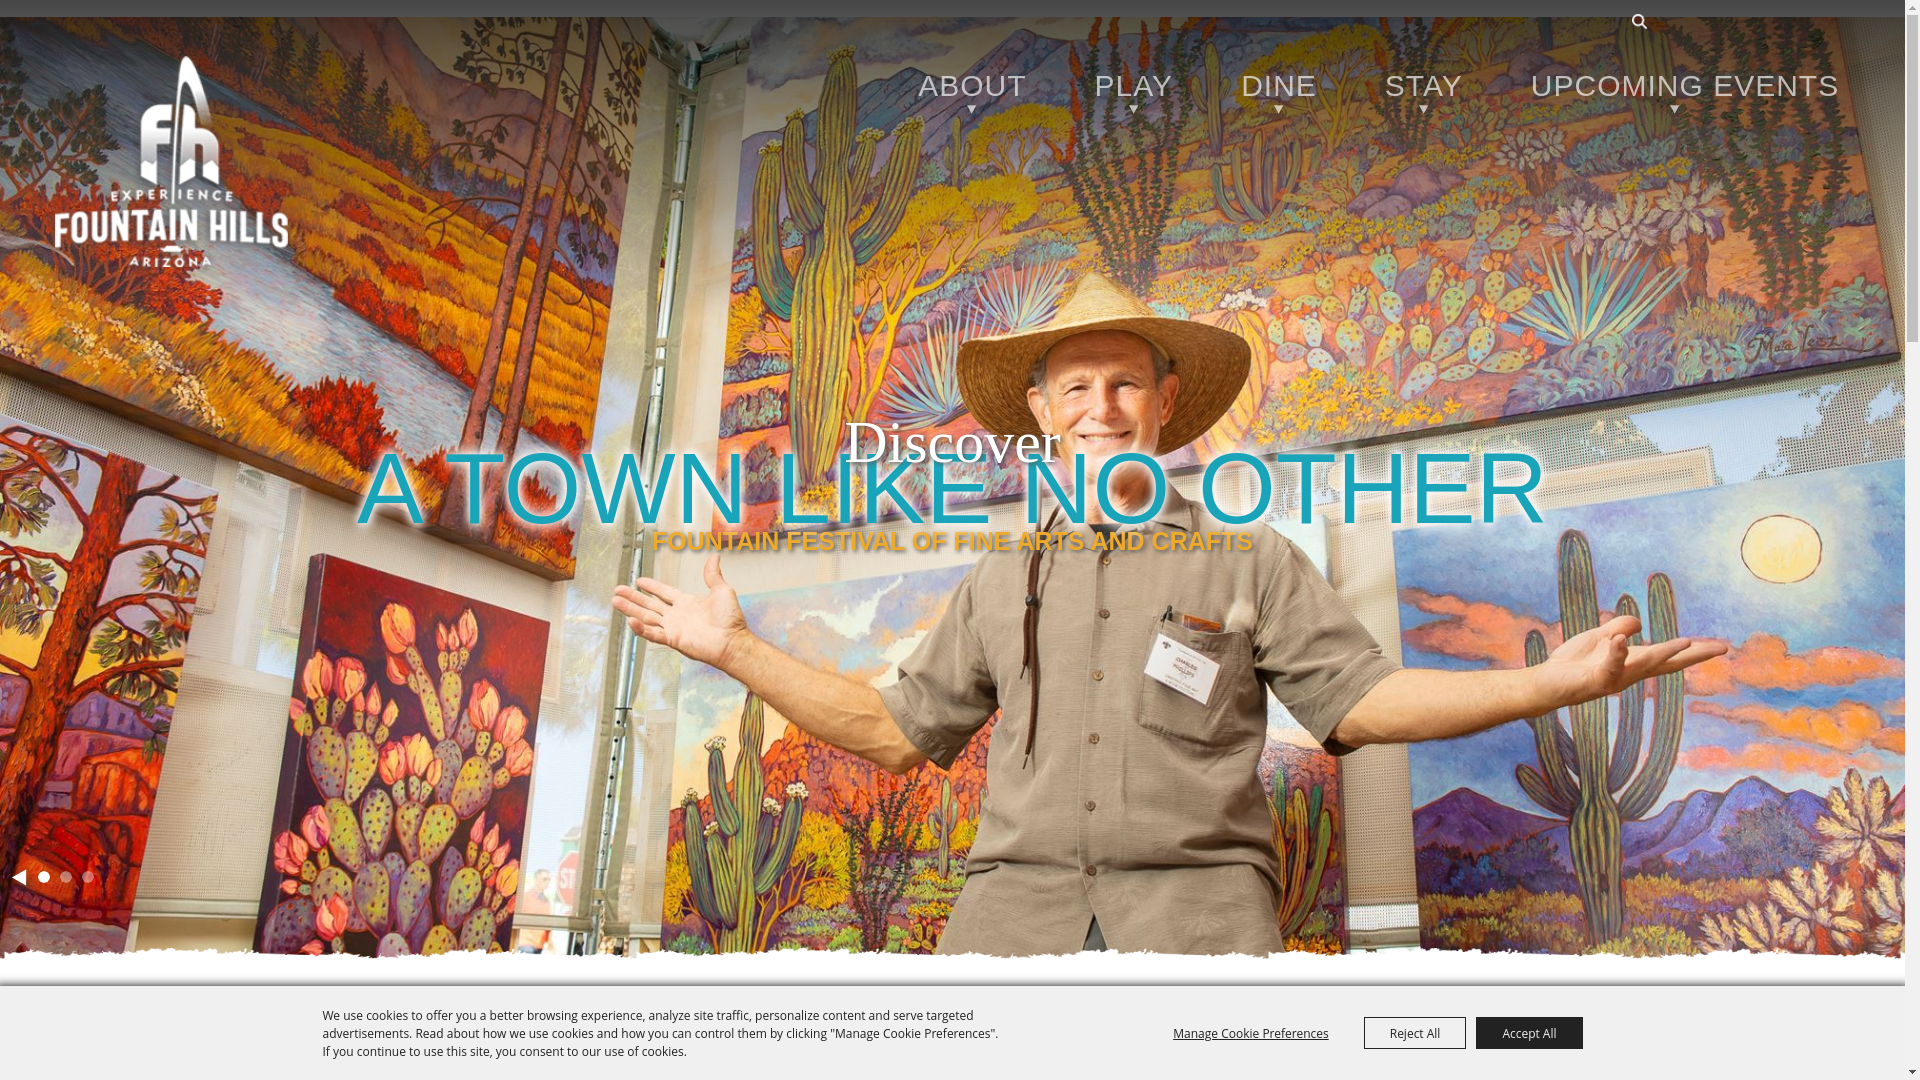Open the STAY menu
1920x1080 pixels.
point(1423,86)
